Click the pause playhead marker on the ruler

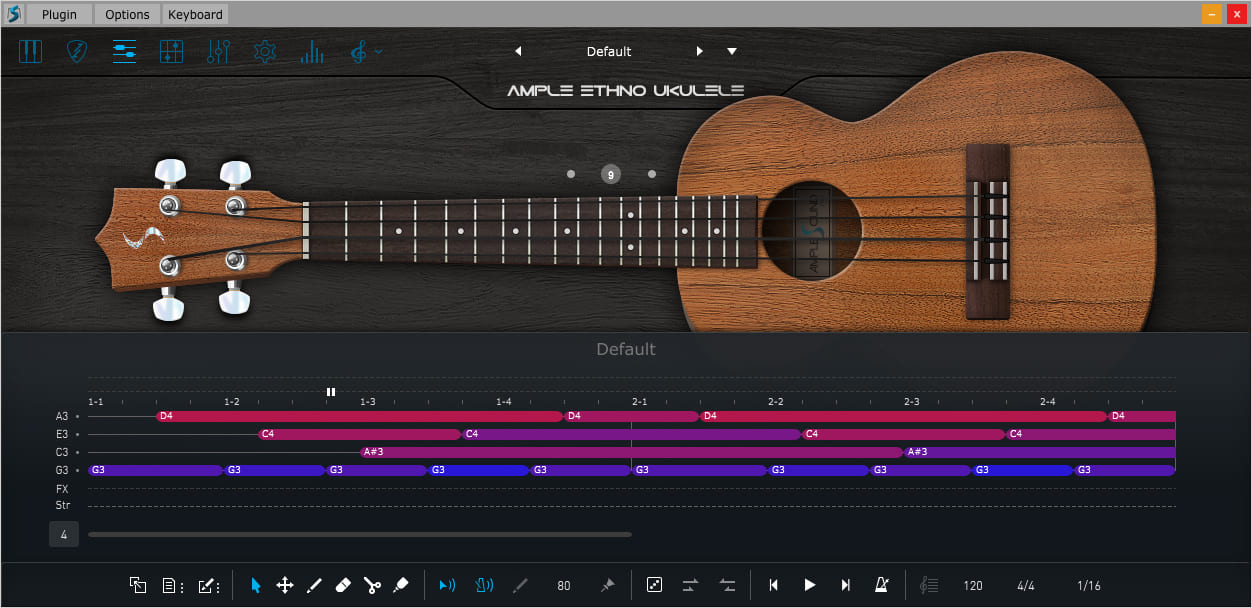tap(331, 392)
